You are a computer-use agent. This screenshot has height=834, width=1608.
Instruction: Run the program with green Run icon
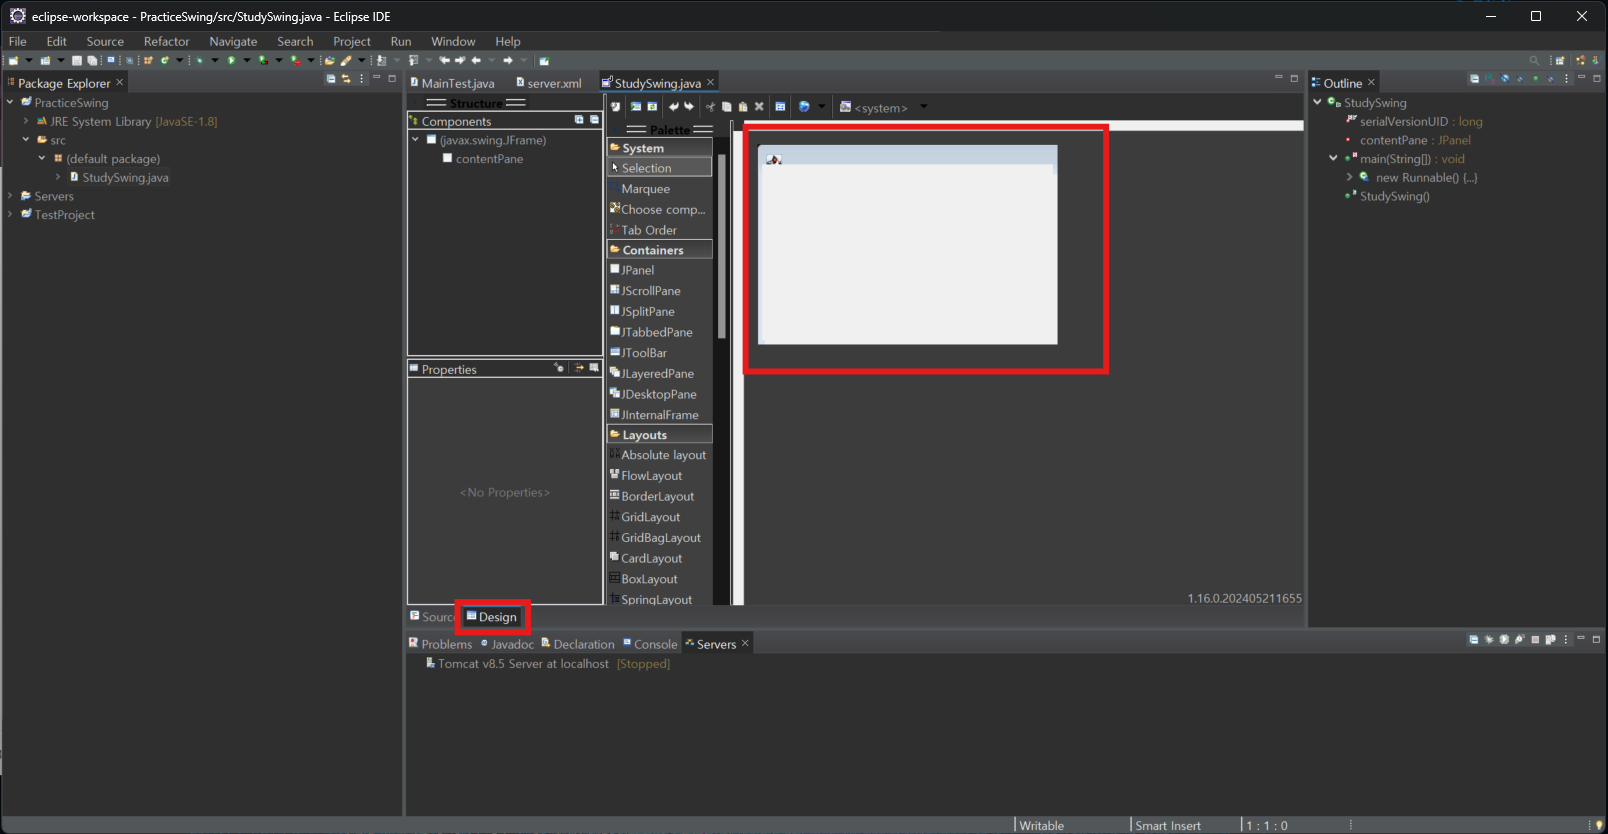231,60
